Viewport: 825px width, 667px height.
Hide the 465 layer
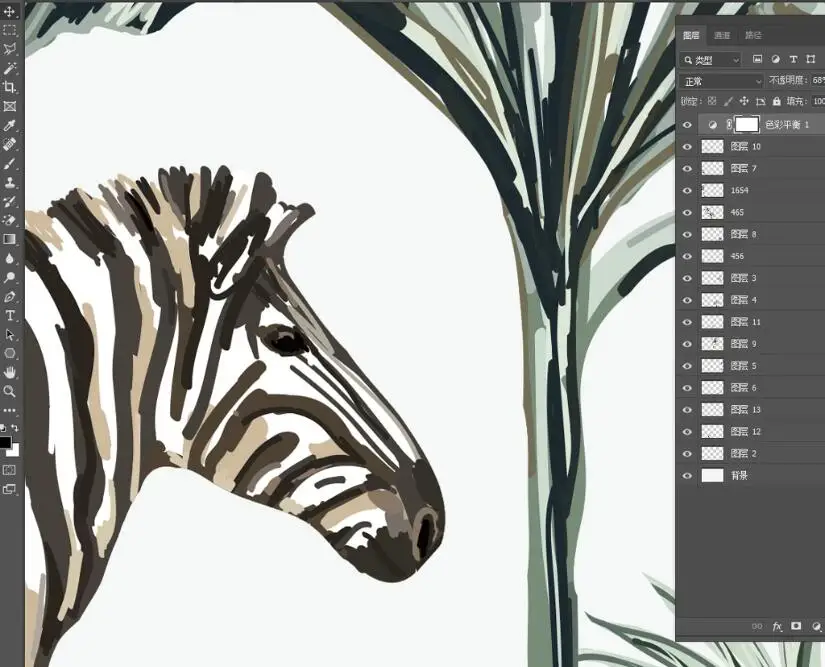point(687,213)
